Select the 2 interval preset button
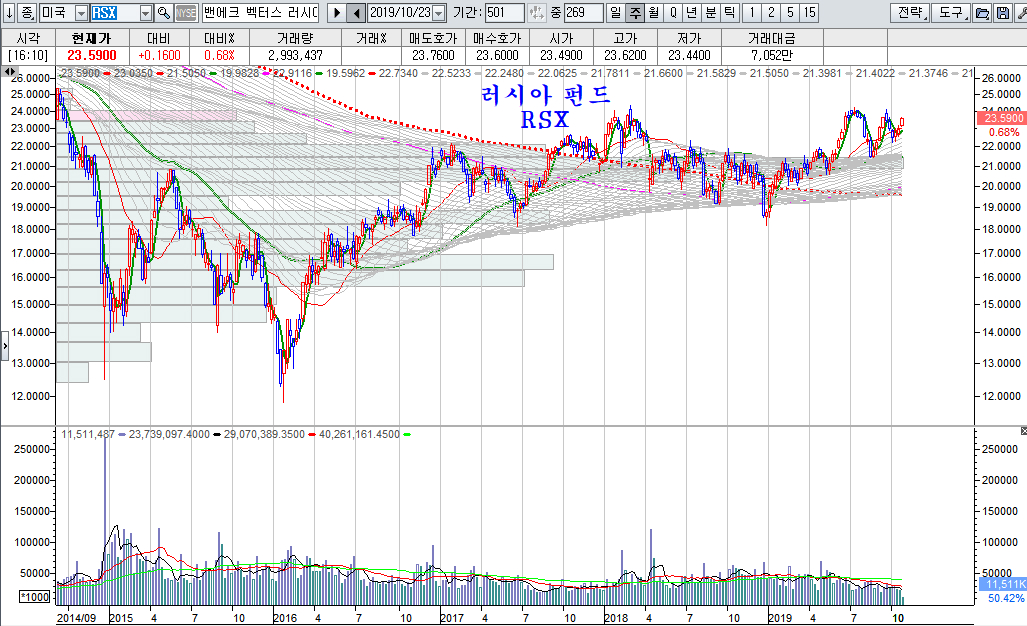The height and width of the screenshot is (626, 1027). tap(771, 12)
